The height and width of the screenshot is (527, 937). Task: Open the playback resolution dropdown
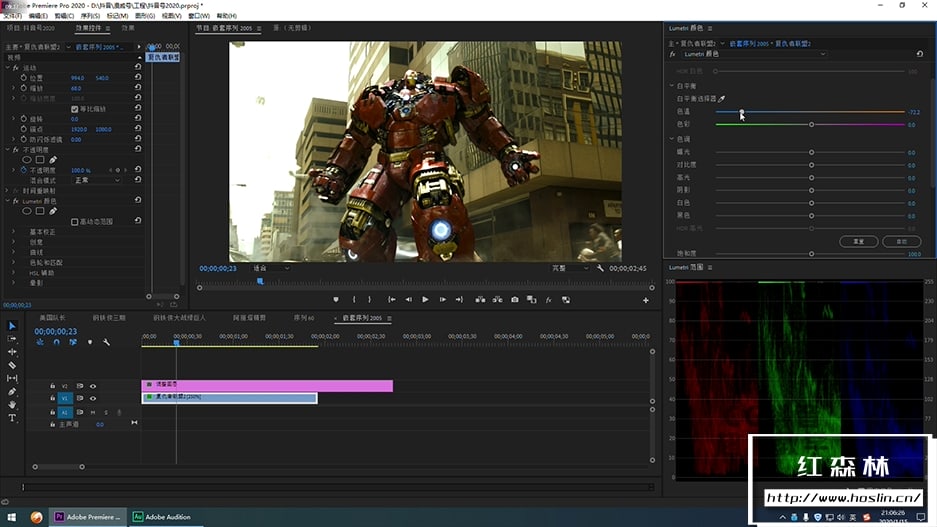click(569, 268)
